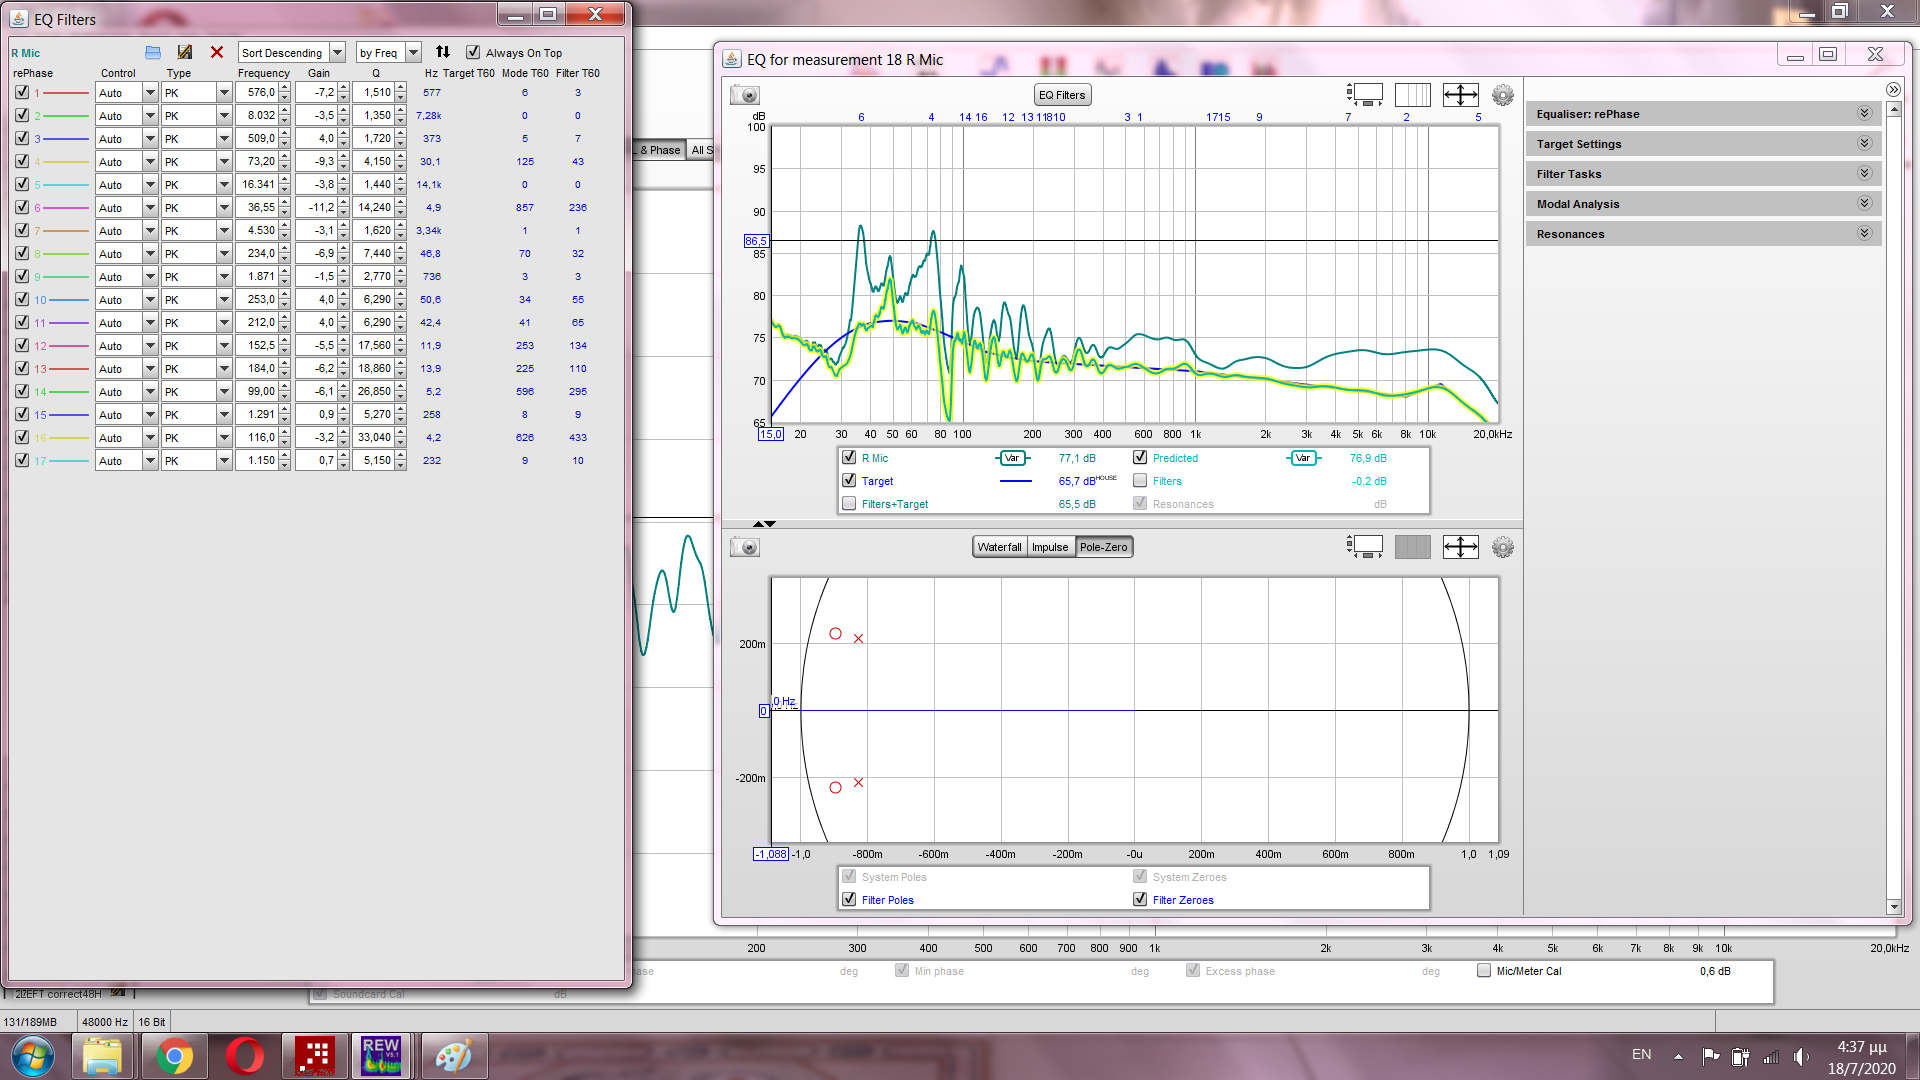Toggle Filter Poles checkbox
Screen dimensions: 1920x1080
[x=849, y=899]
